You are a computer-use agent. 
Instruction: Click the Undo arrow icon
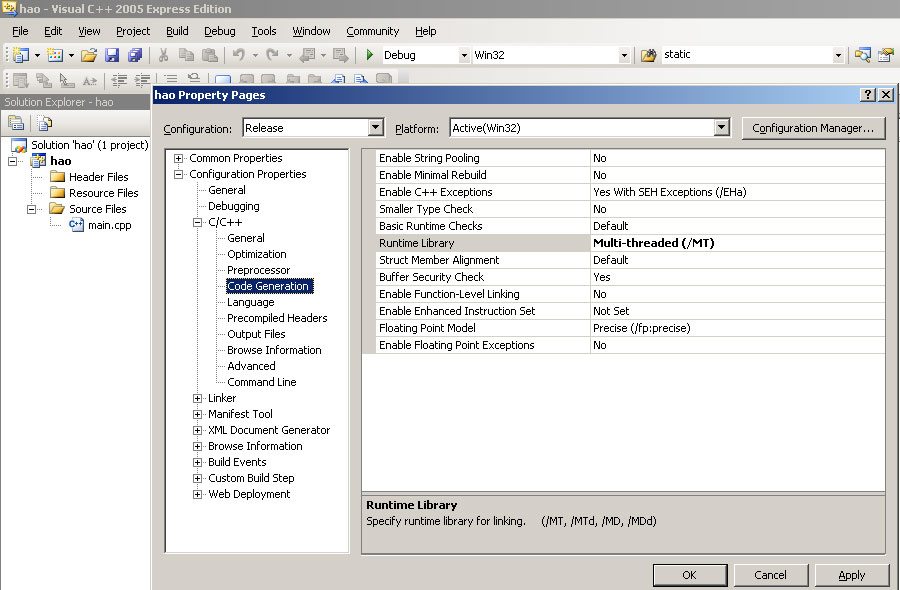coord(239,55)
